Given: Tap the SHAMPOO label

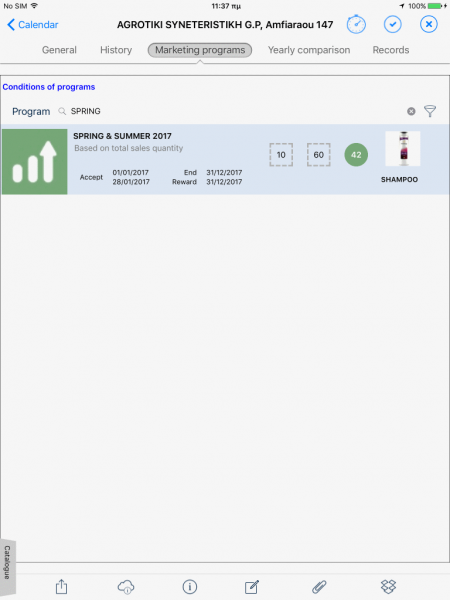Looking at the screenshot, I should click(x=399, y=179).
